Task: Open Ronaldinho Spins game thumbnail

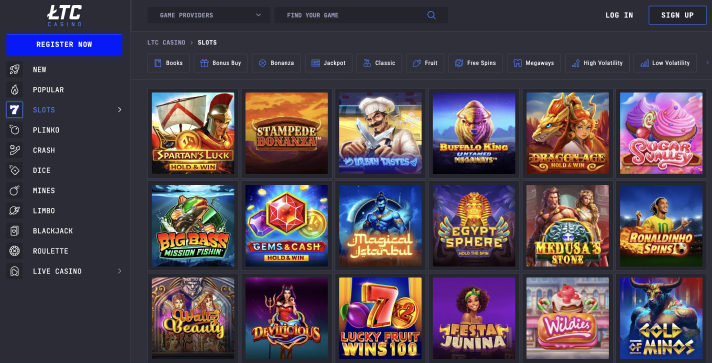Action: pos(661,226)
